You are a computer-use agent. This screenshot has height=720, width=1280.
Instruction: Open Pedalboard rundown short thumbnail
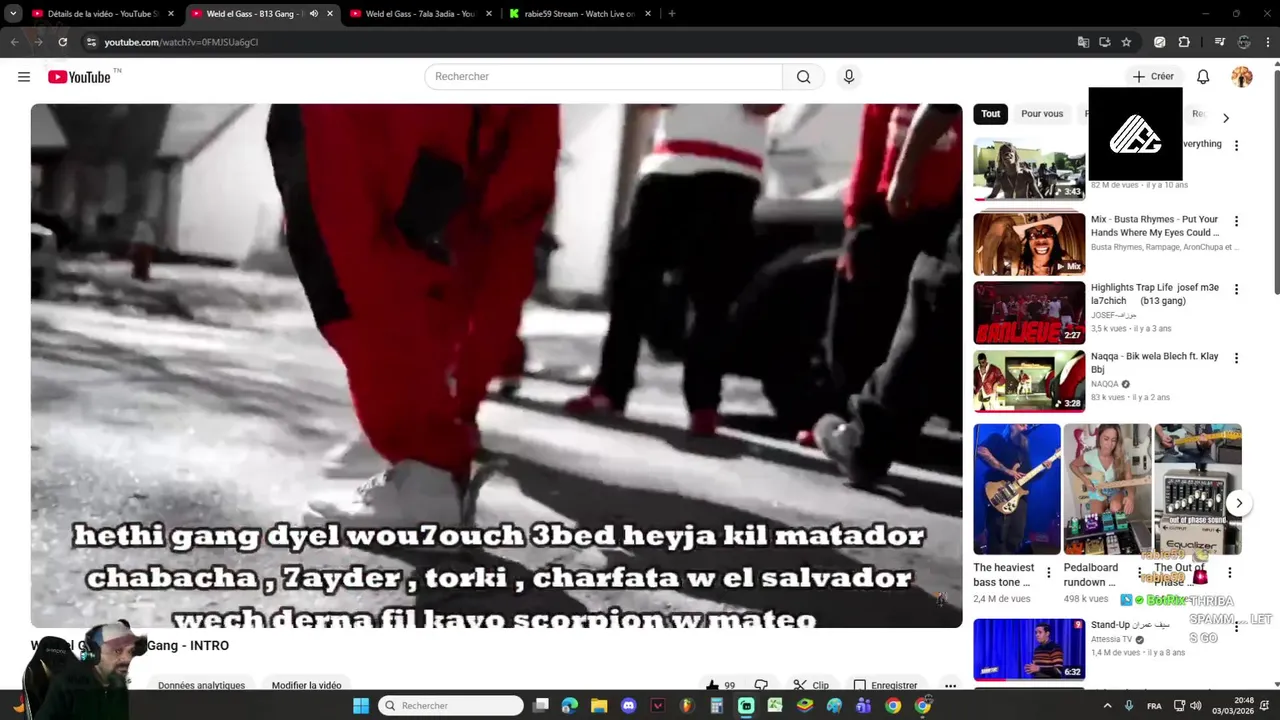click(x=1107, y=489)
